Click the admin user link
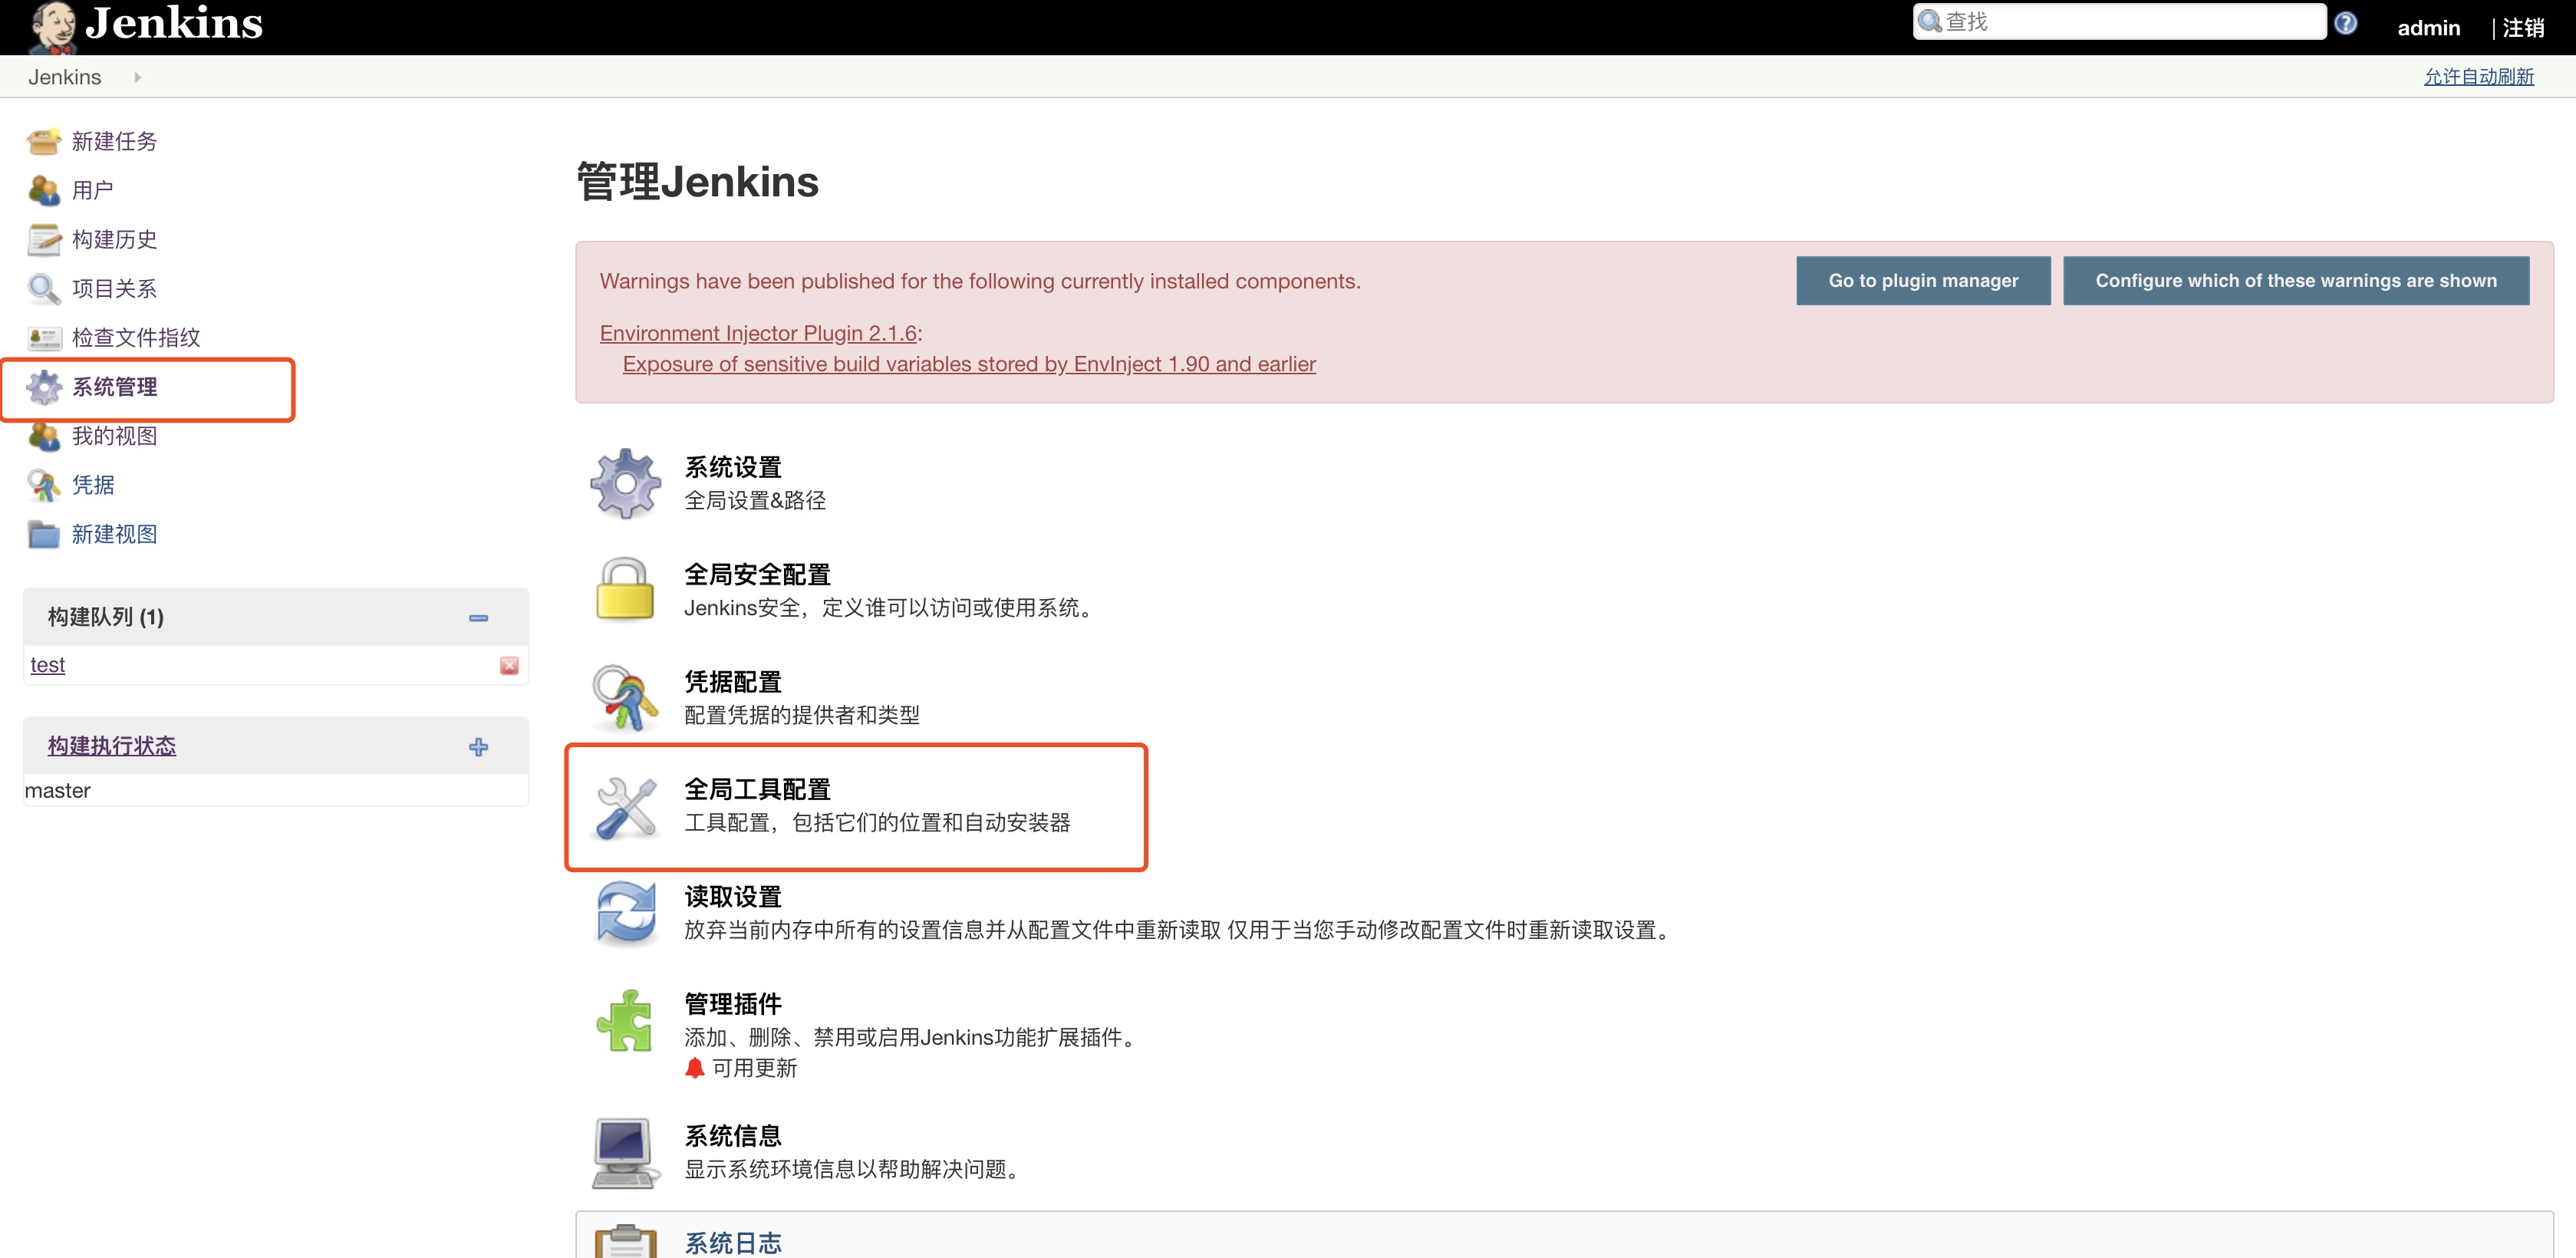 tap(2429, 28)
